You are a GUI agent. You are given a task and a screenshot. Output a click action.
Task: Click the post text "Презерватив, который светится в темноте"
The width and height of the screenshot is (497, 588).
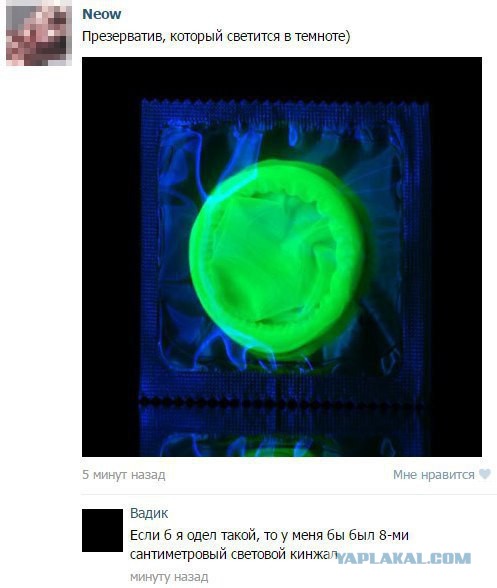pyautogui.click(x=216, y=37)
